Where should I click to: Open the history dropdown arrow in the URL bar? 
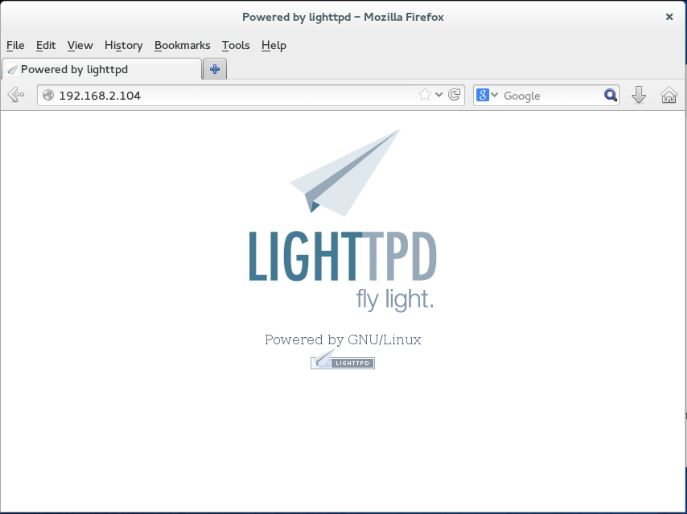coord(439,95)
